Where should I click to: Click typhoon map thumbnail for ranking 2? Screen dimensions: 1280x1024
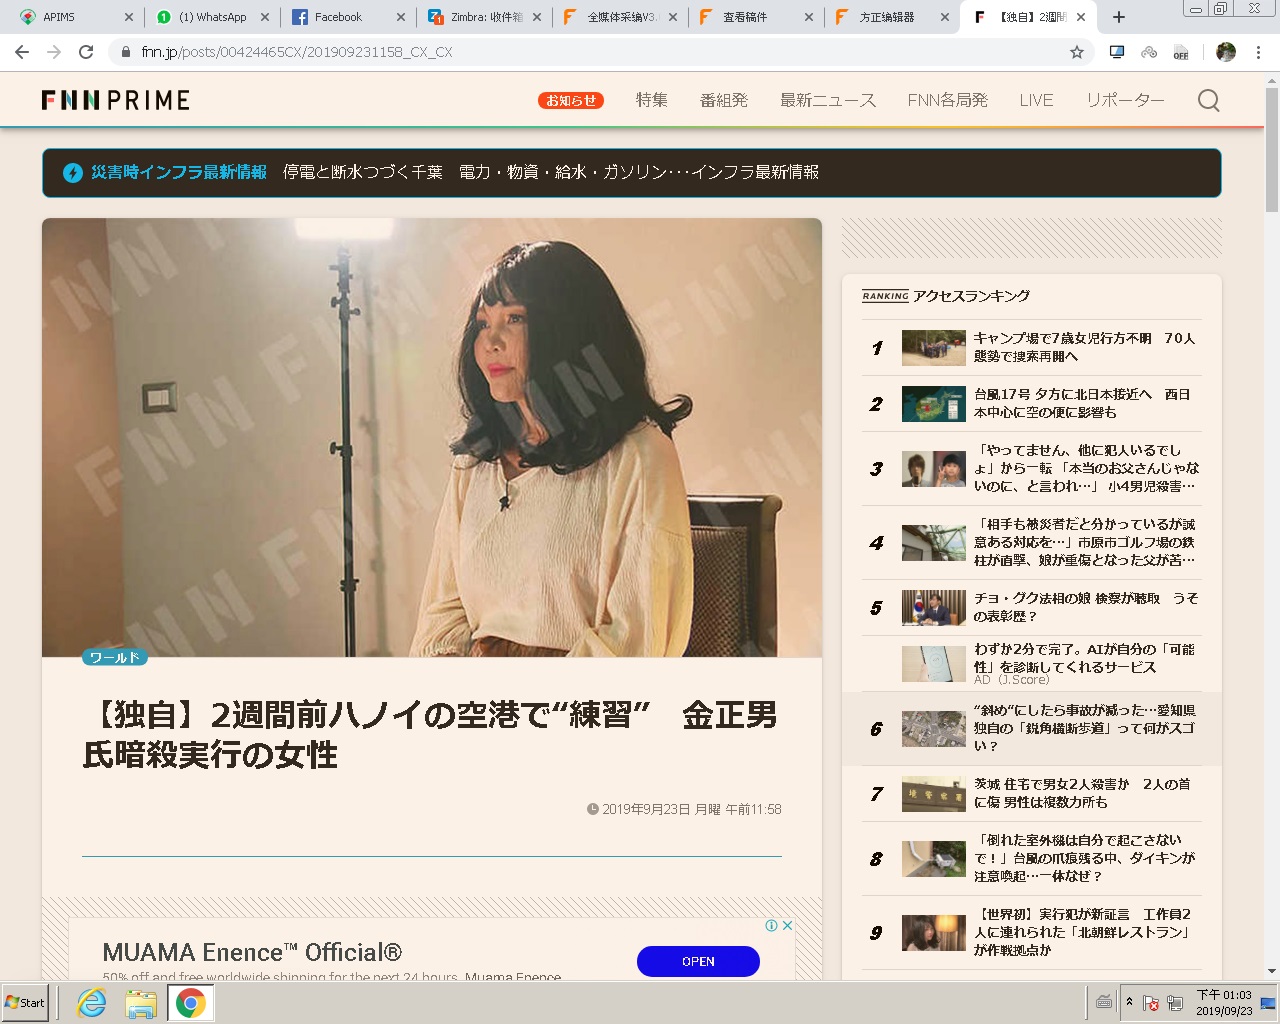pyautogui.click(x=933, y=404)
